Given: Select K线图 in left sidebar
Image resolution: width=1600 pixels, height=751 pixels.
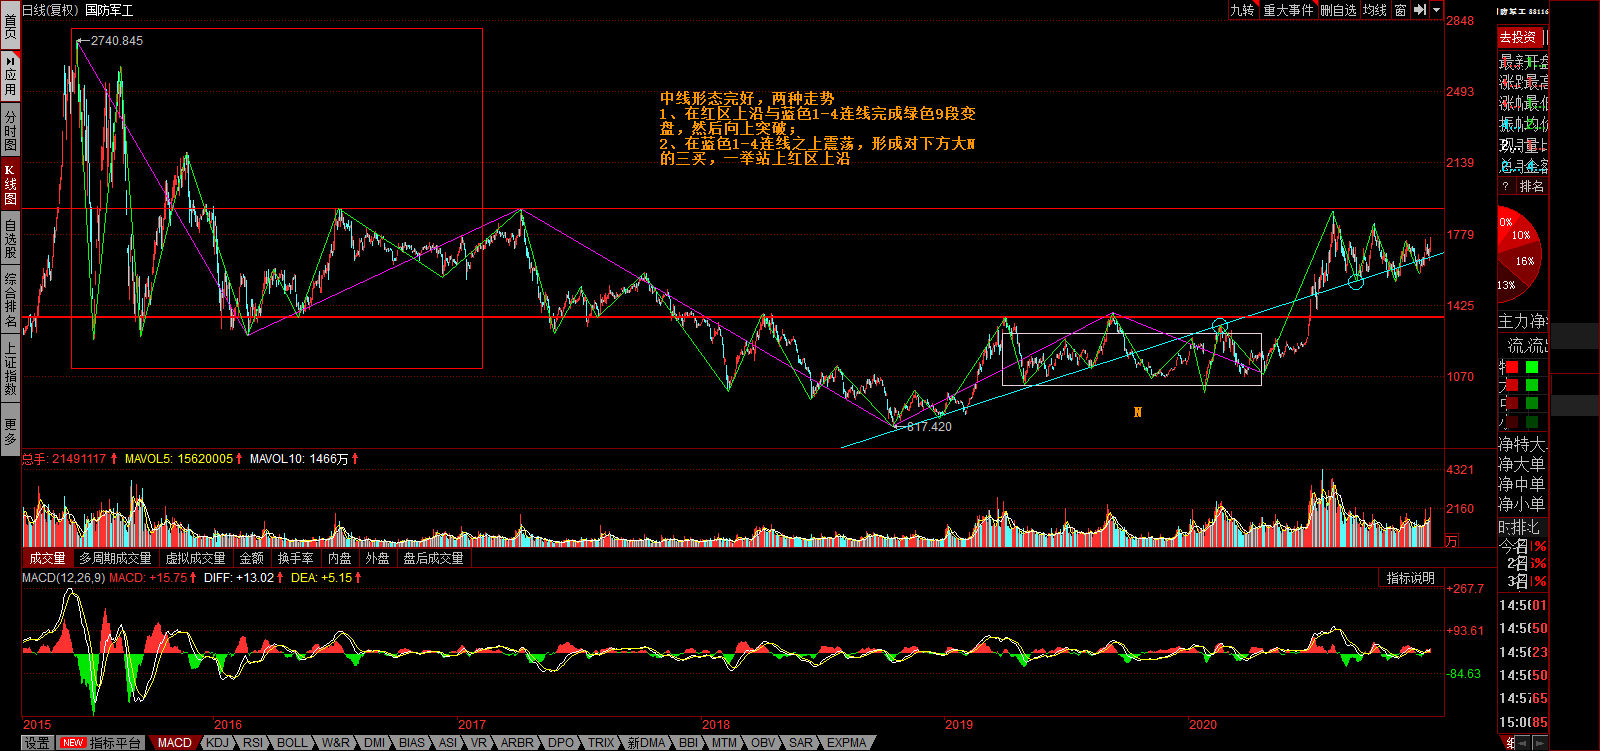Looking at the screenshot, I should 10,184.
